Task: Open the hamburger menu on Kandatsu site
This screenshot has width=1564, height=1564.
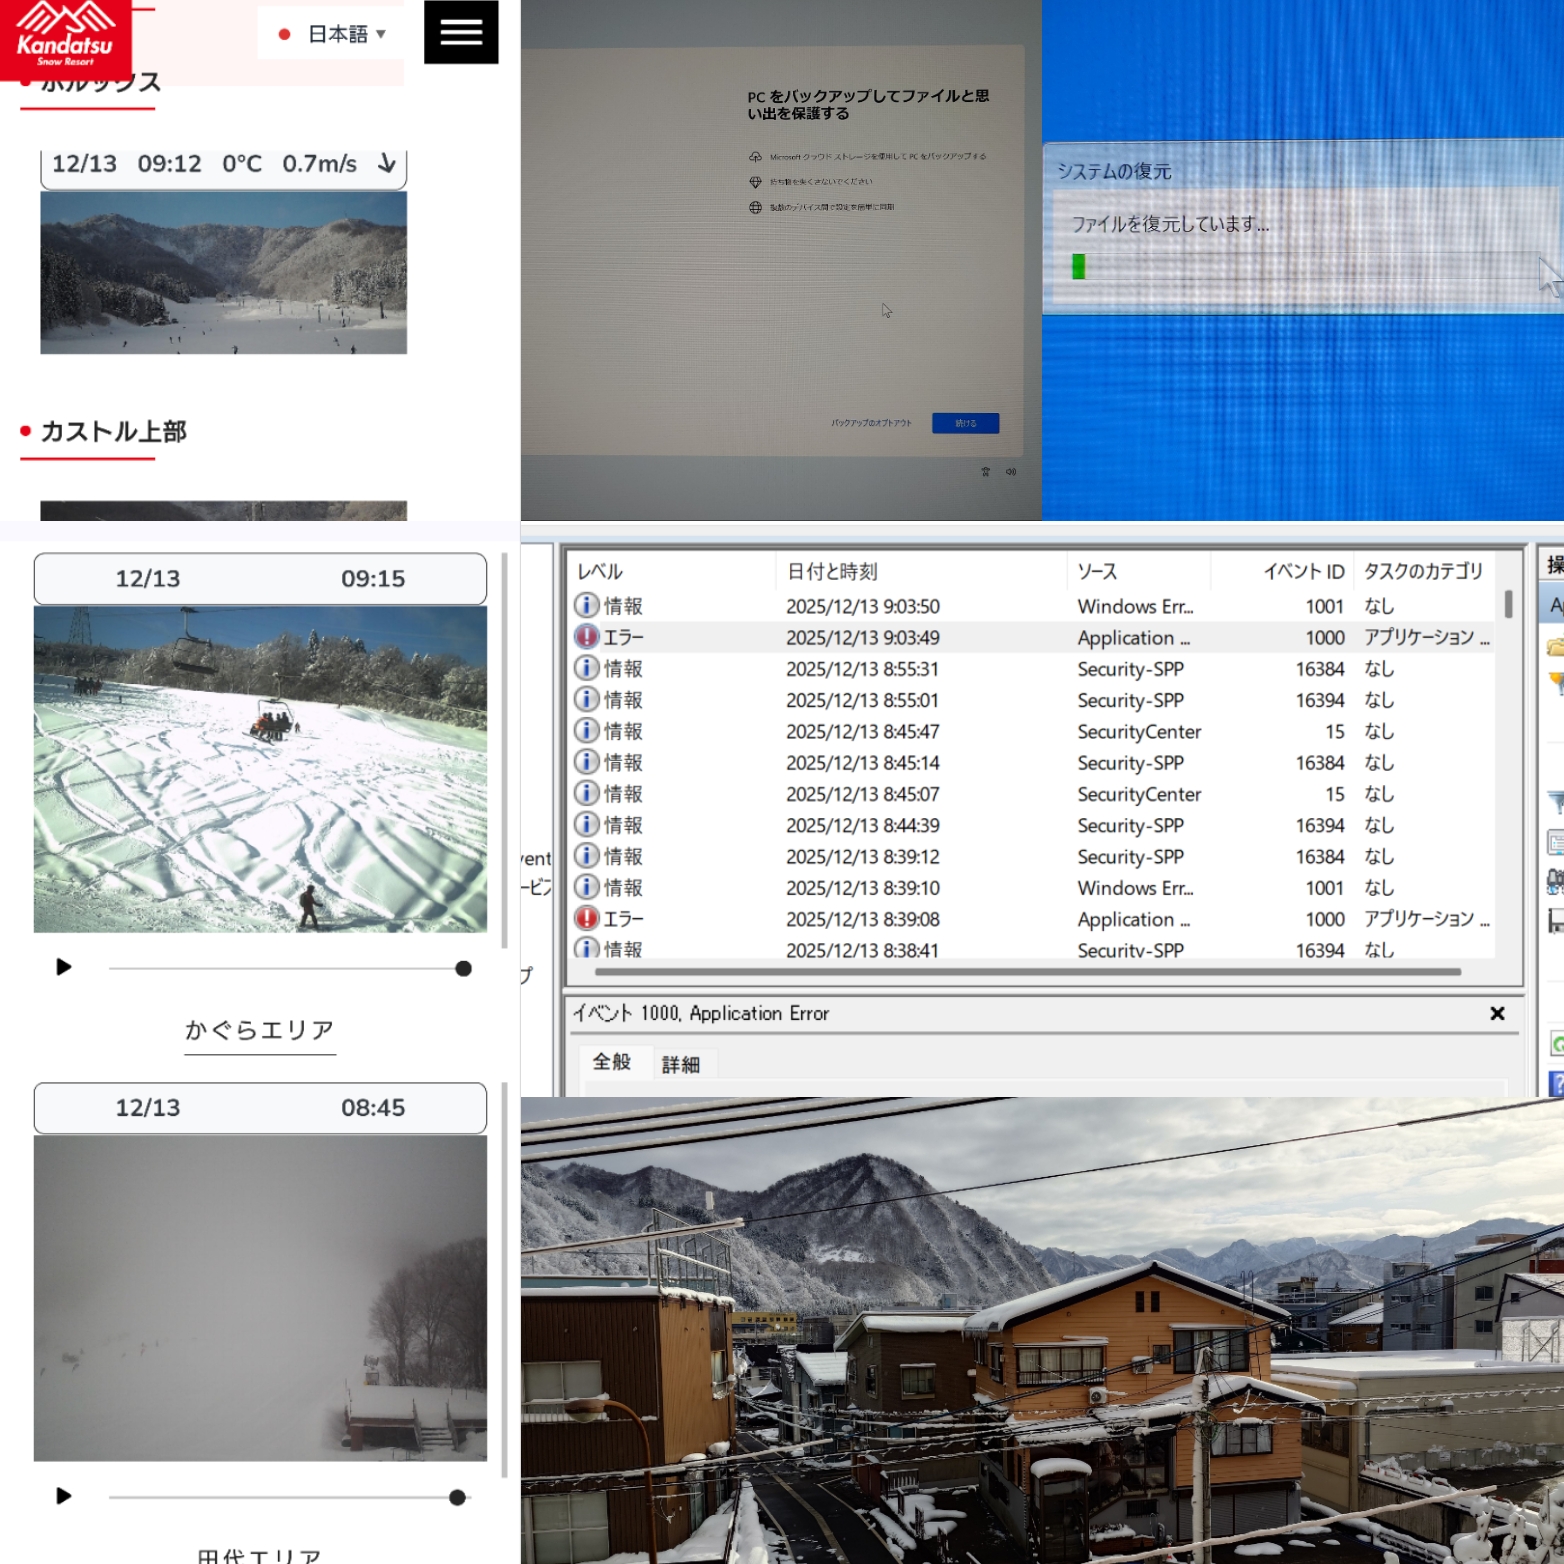Action: click(461, 32)
